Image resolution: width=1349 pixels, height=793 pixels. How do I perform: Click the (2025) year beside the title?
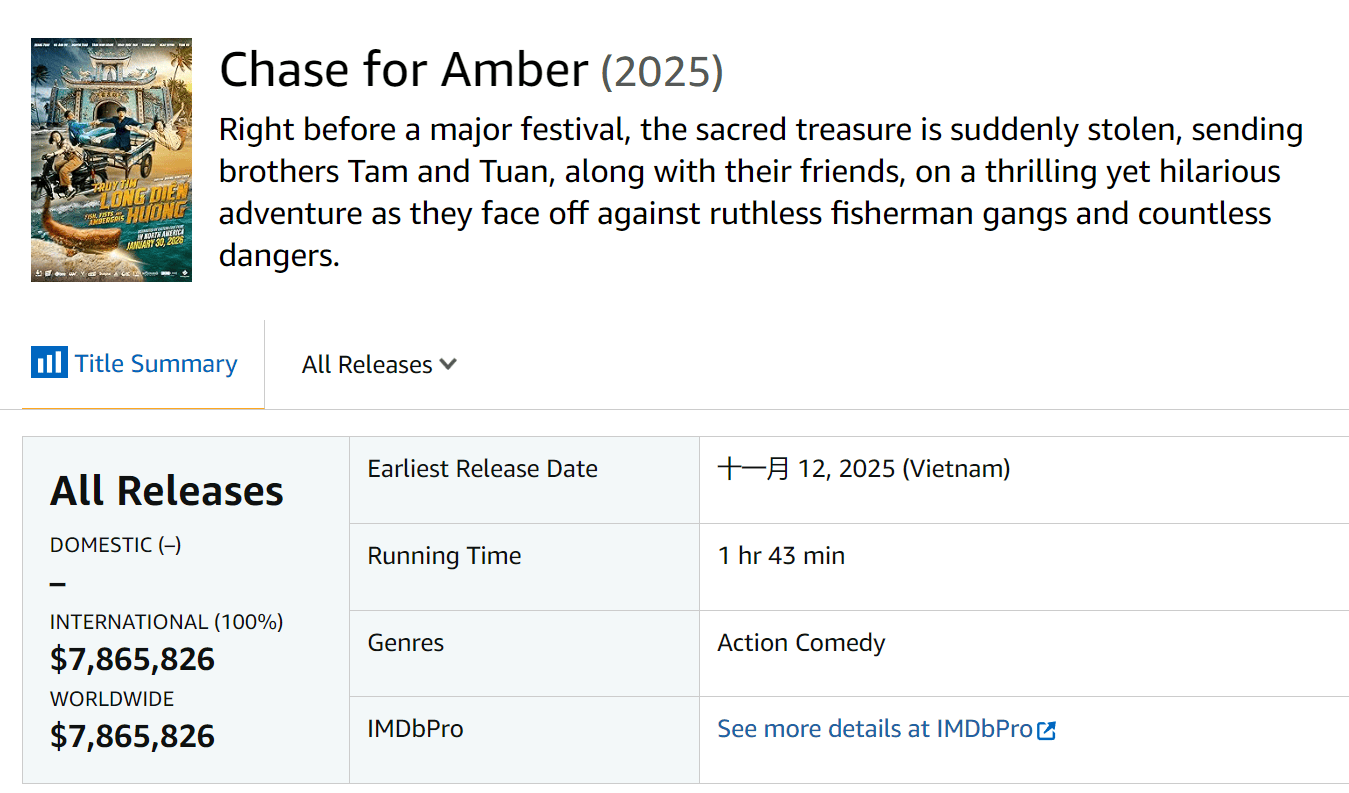[662, 72]
